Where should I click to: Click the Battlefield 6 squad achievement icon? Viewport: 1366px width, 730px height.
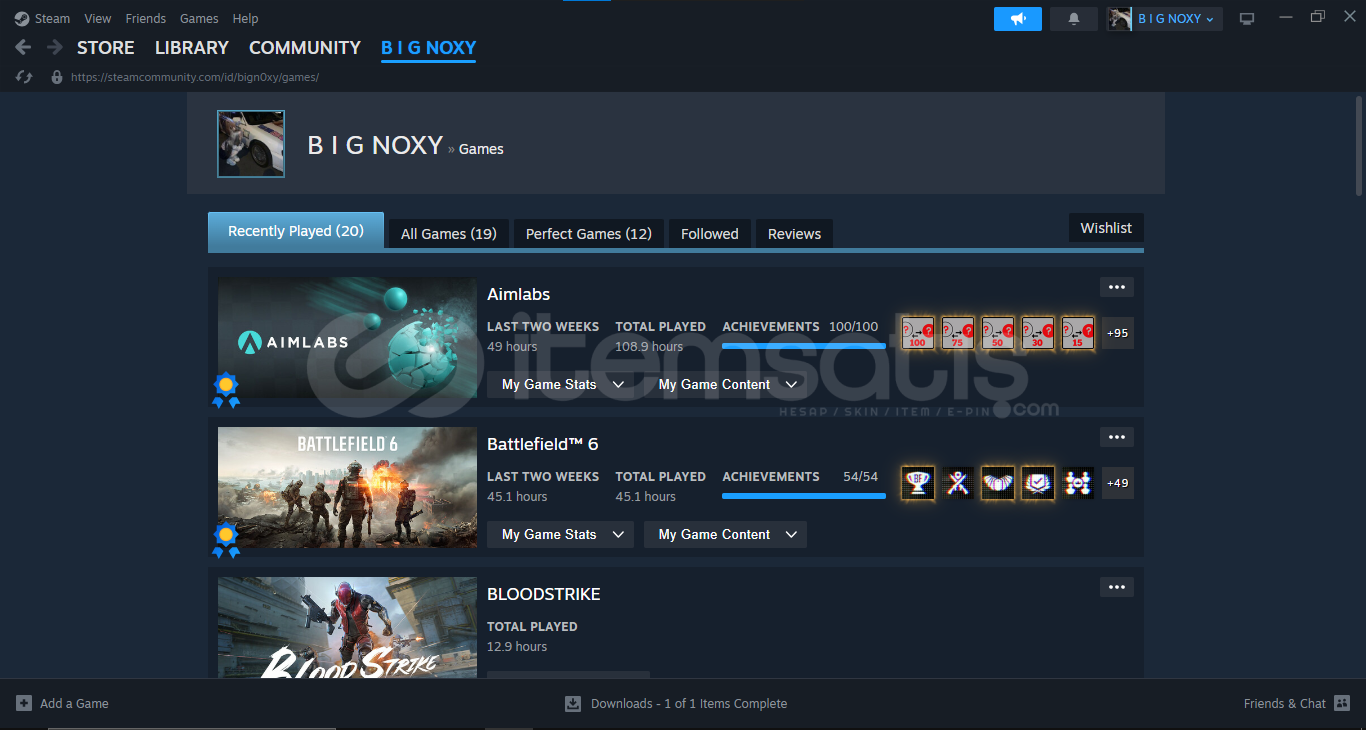pyautogui.click(x=1078, y=483)
